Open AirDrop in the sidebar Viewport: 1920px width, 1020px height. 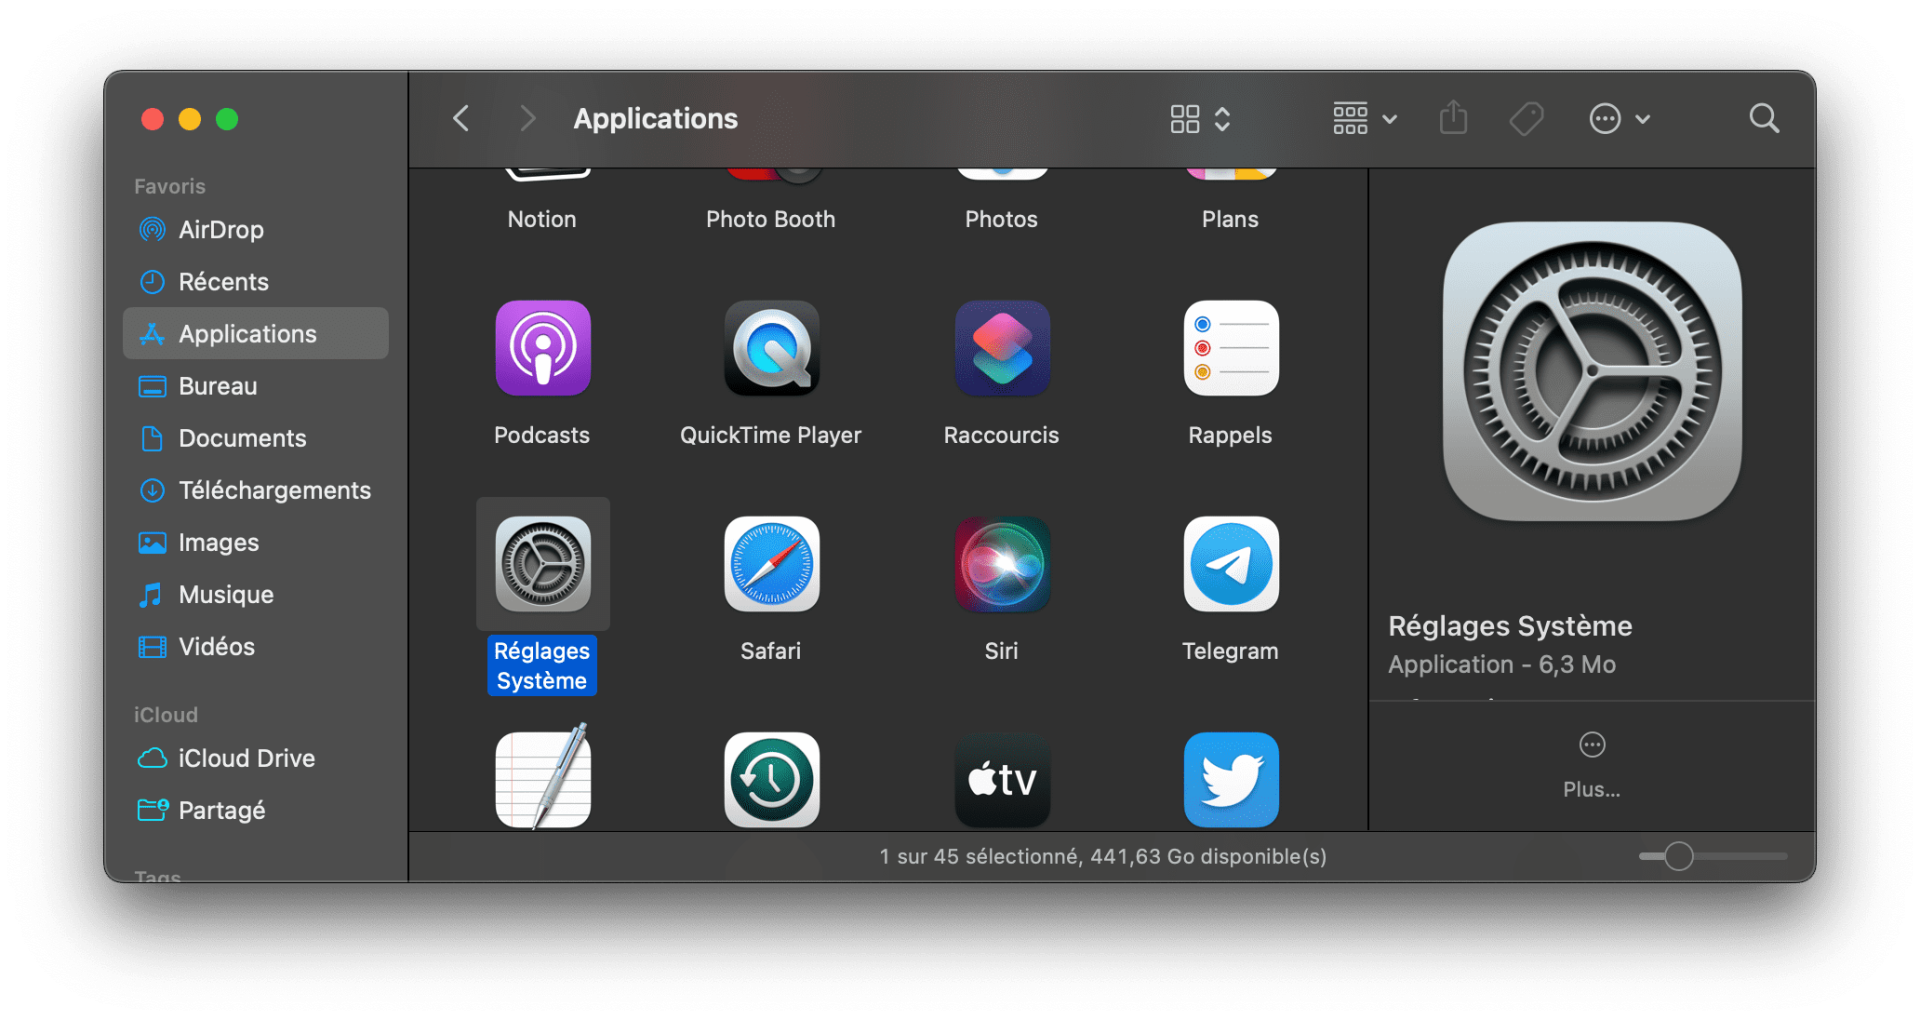click(x=256, y=229)
